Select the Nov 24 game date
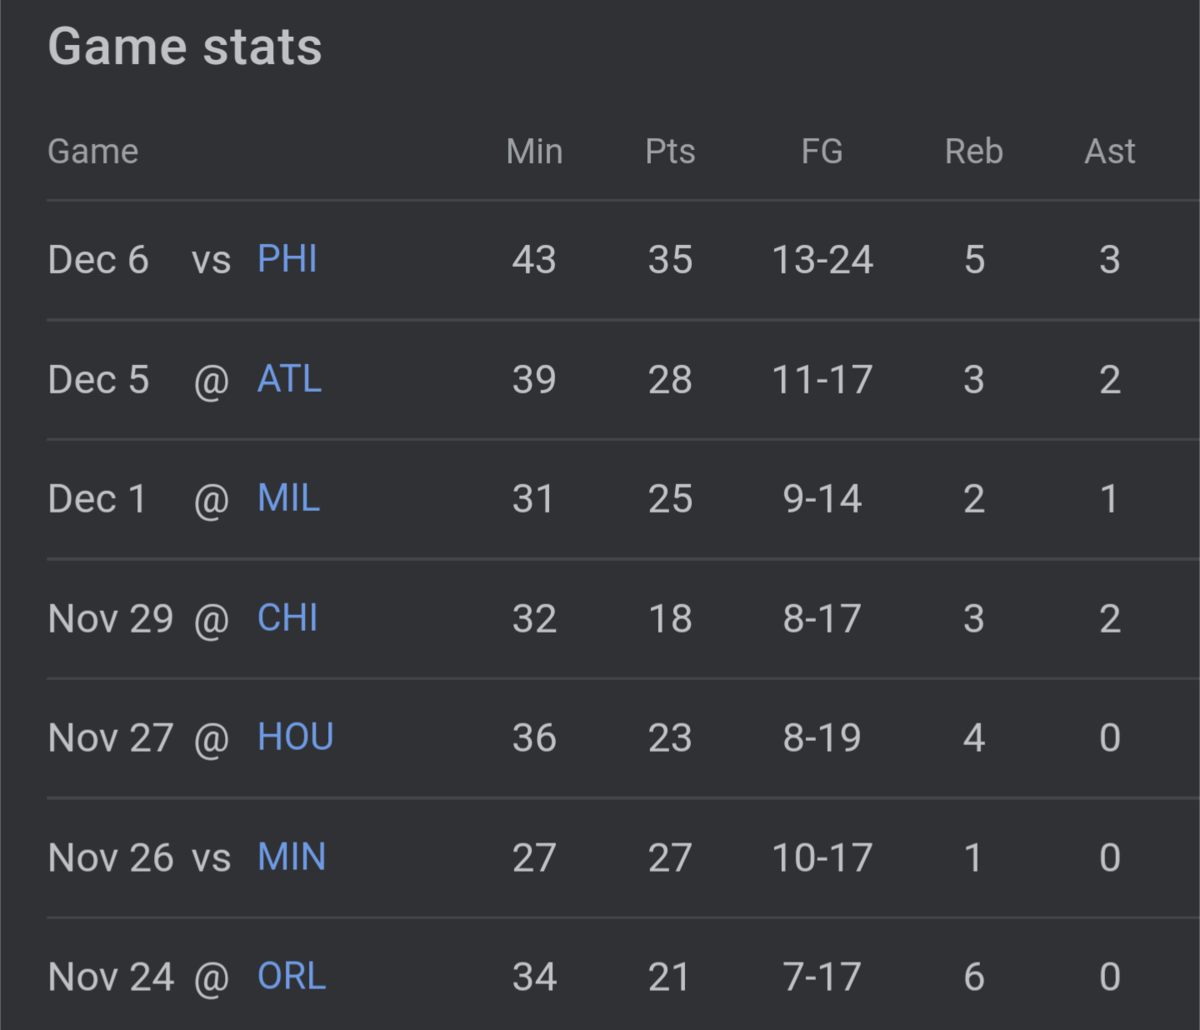1200x1030 pixels. pyautogui.click(x=110, y=976)
